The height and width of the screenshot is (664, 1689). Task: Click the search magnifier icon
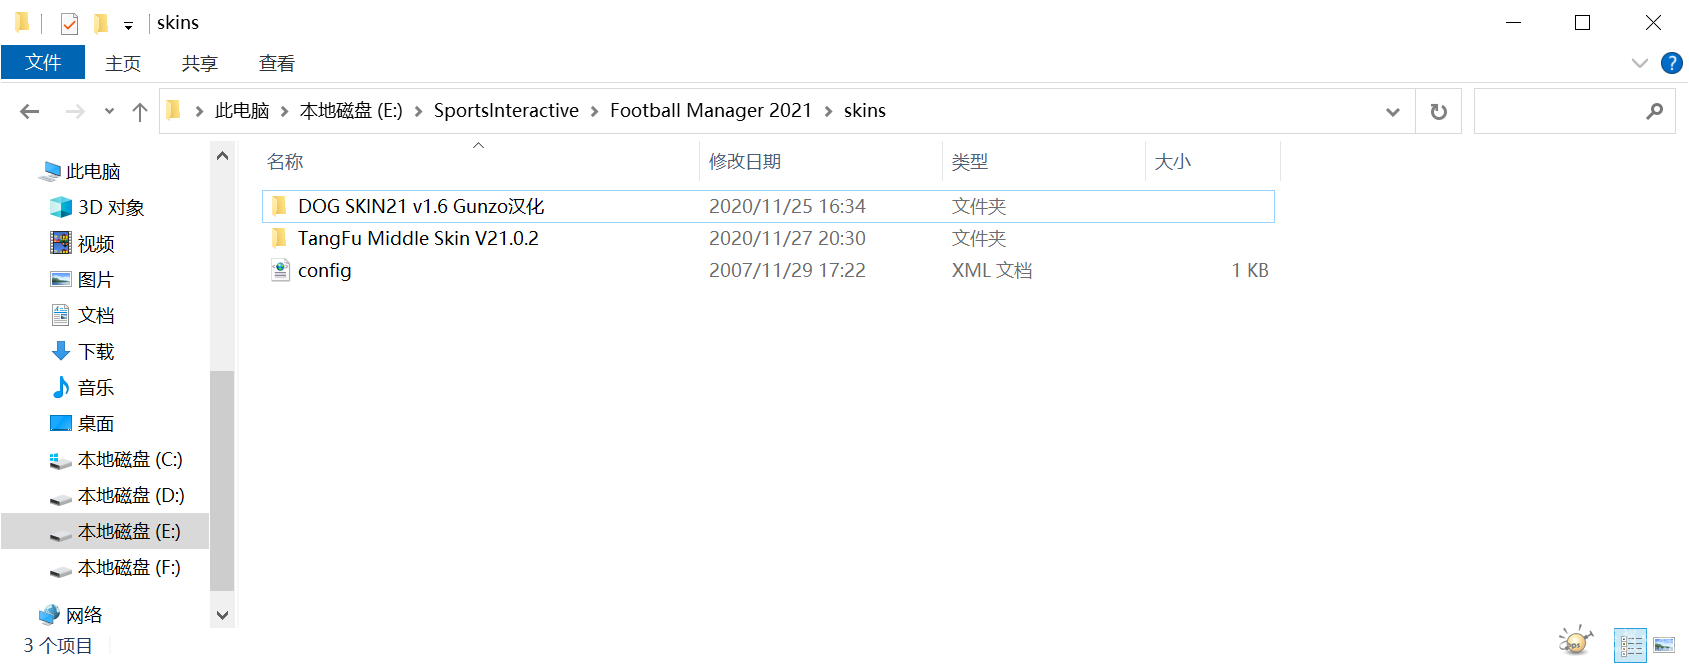[x=1654, y=112]
